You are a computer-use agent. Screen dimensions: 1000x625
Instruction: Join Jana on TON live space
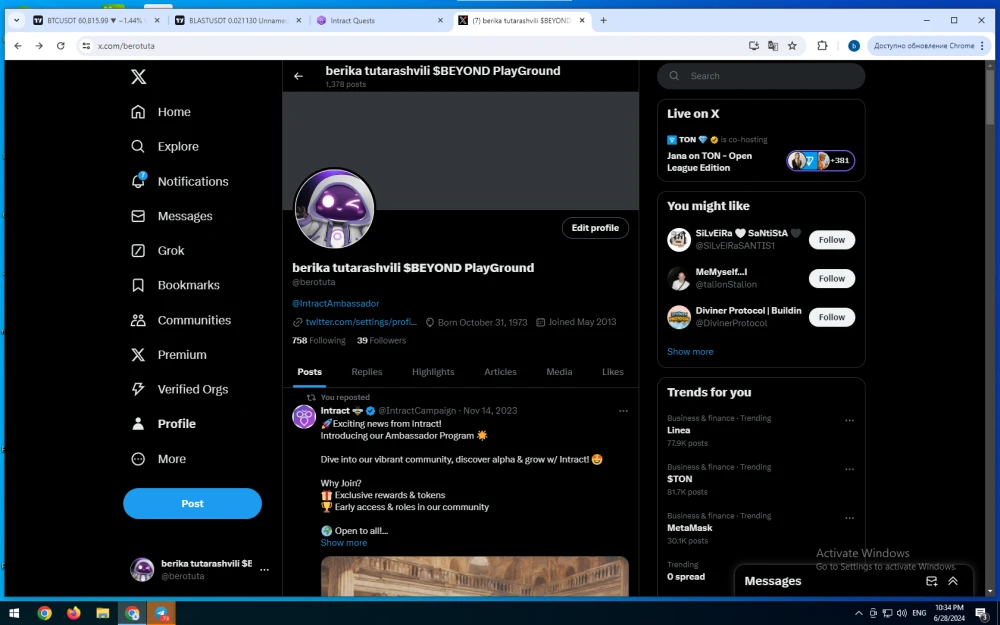click(x=761, y=154)
